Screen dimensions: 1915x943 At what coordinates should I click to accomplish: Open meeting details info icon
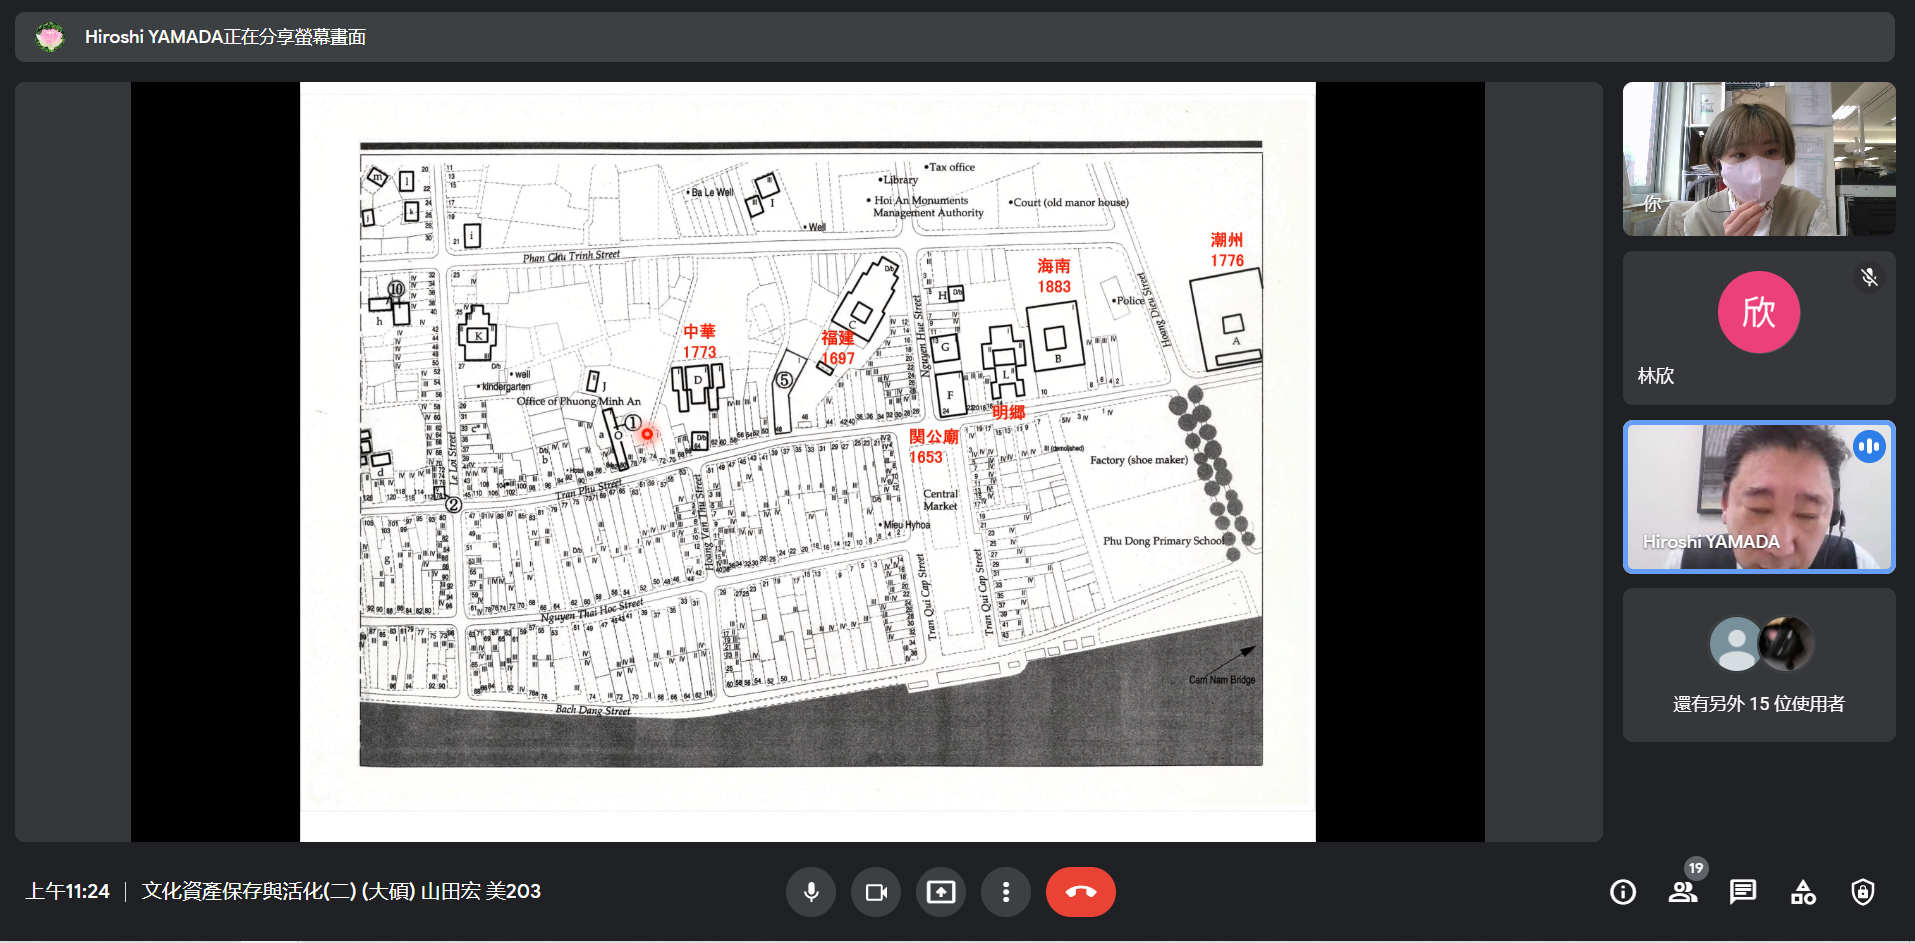pos(1623,892)
